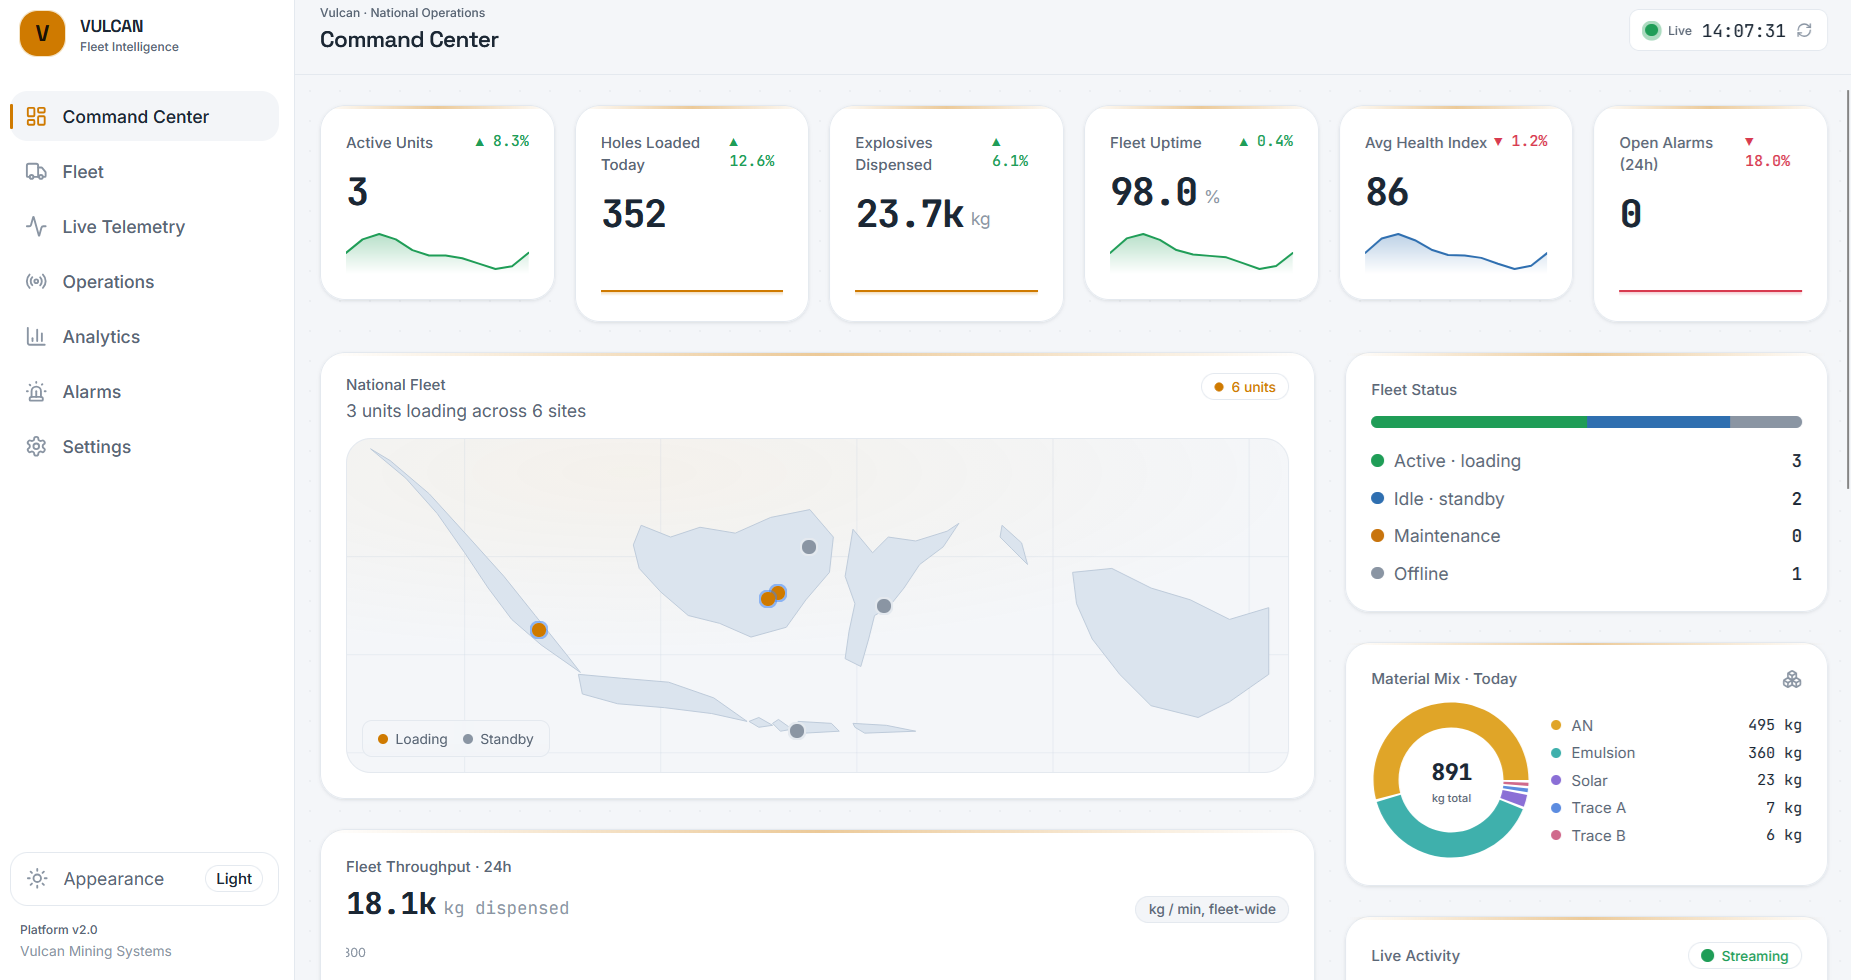Screen dimensions: 1851x980
Task: Go to Live Telemetry
Action: click(x=145, y=226)
